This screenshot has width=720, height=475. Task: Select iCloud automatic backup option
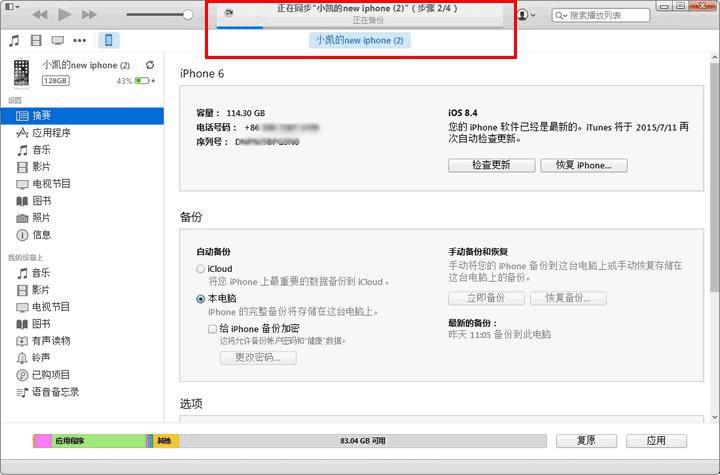[x=200, y=269]
